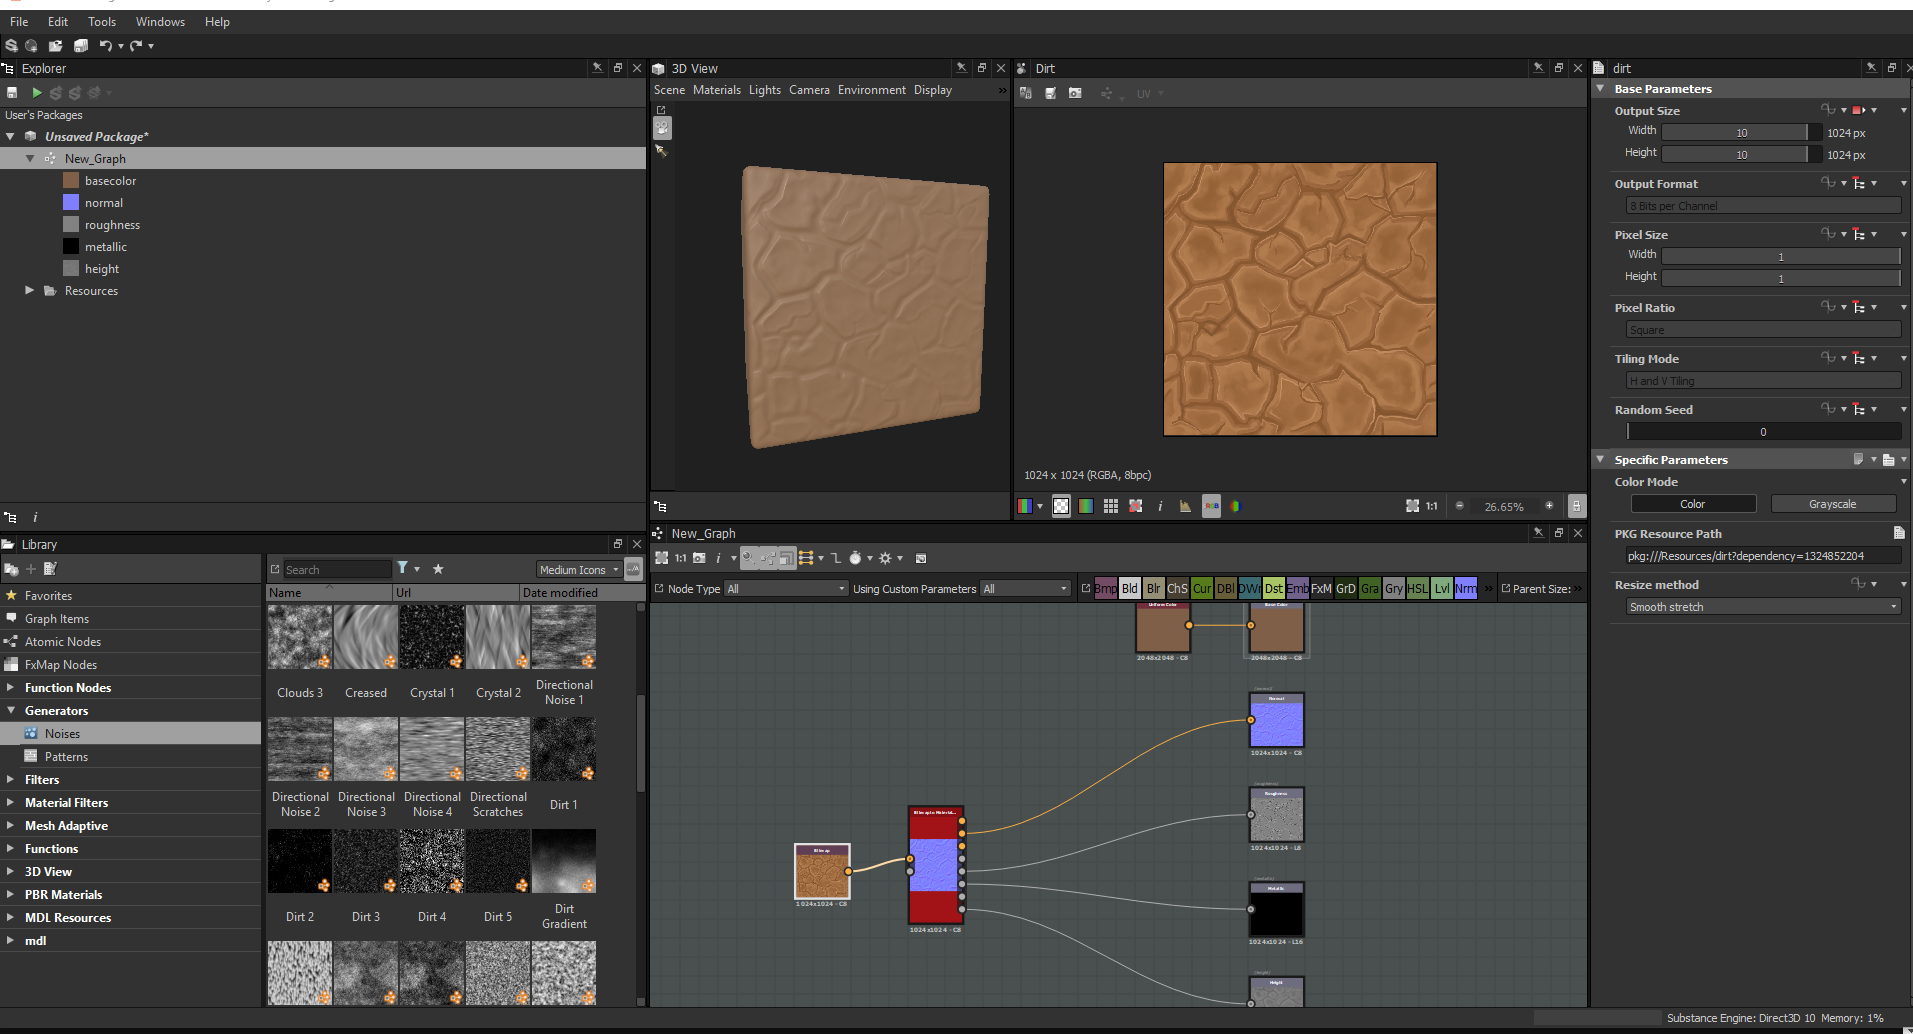This screenshot has height=1034, width=1913.
Task: Add Levels node via Lvl shortcut
Action: (x=1441, y=588)
